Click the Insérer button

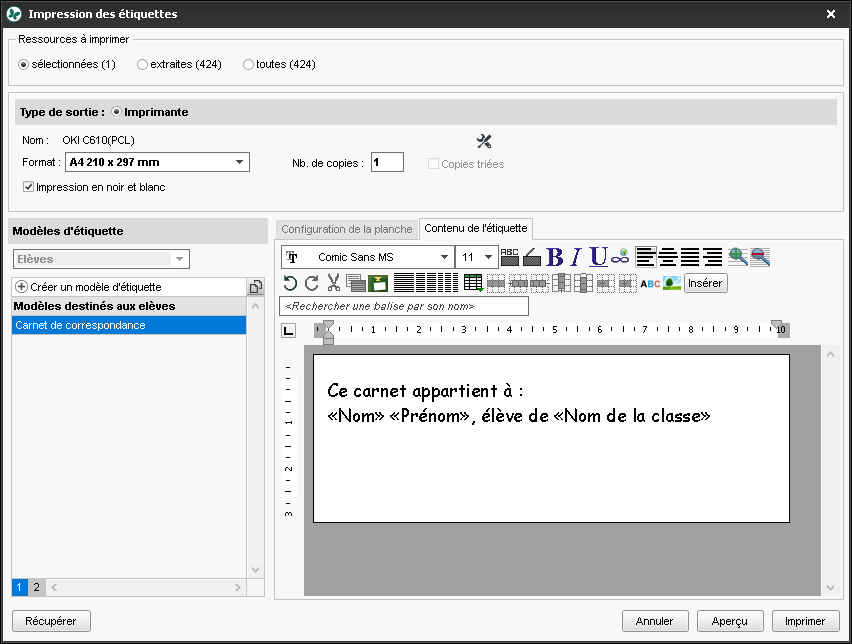[705, 283]
